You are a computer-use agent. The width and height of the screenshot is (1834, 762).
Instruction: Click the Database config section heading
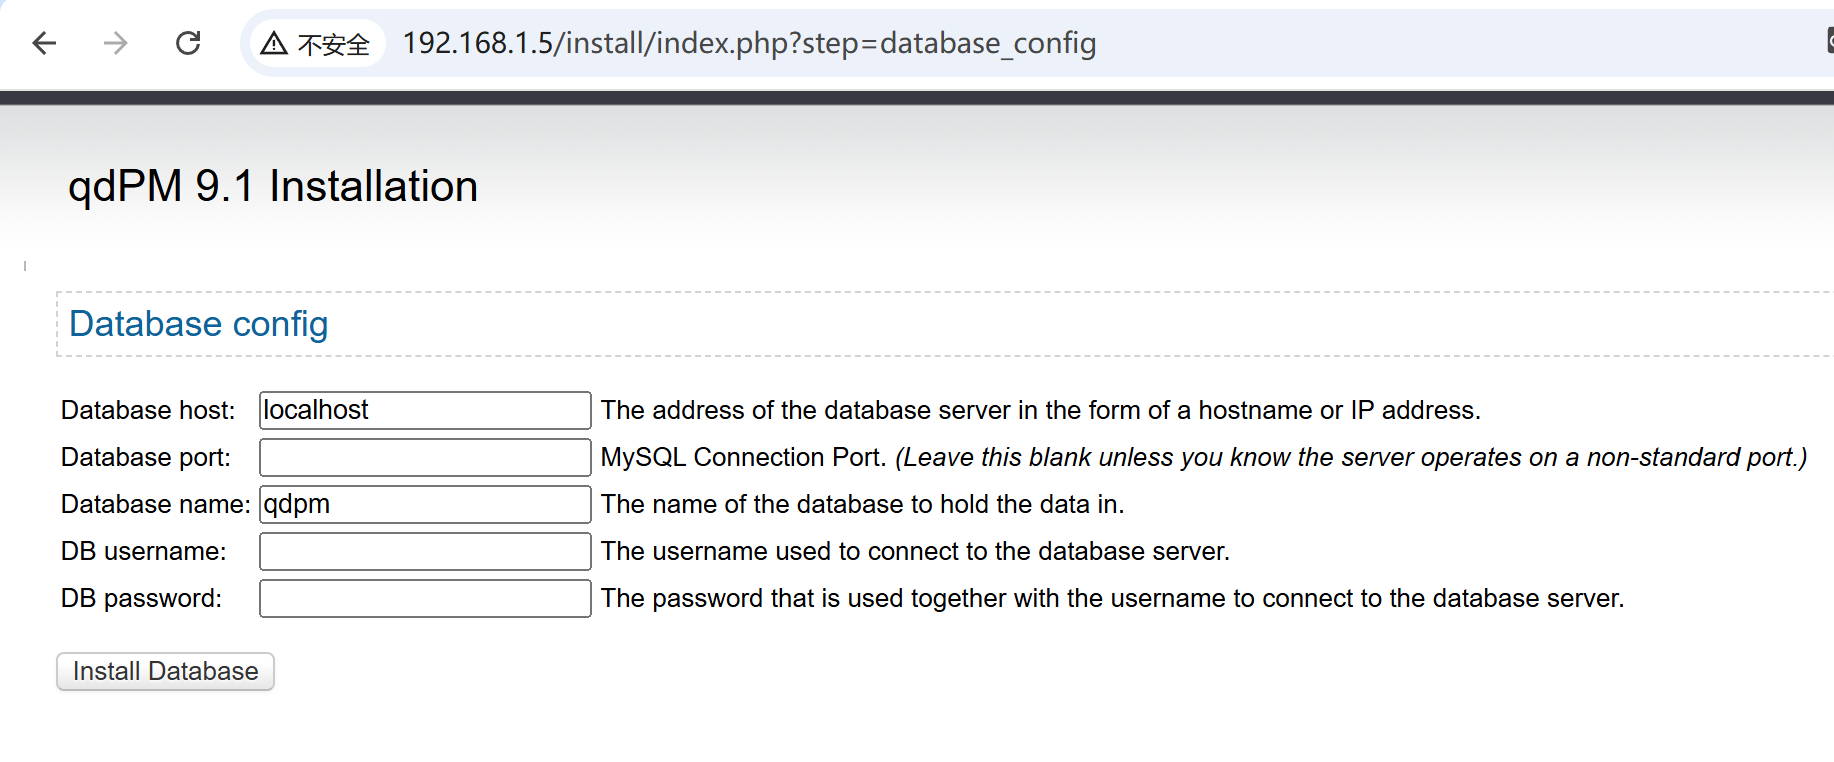point(198,324)
